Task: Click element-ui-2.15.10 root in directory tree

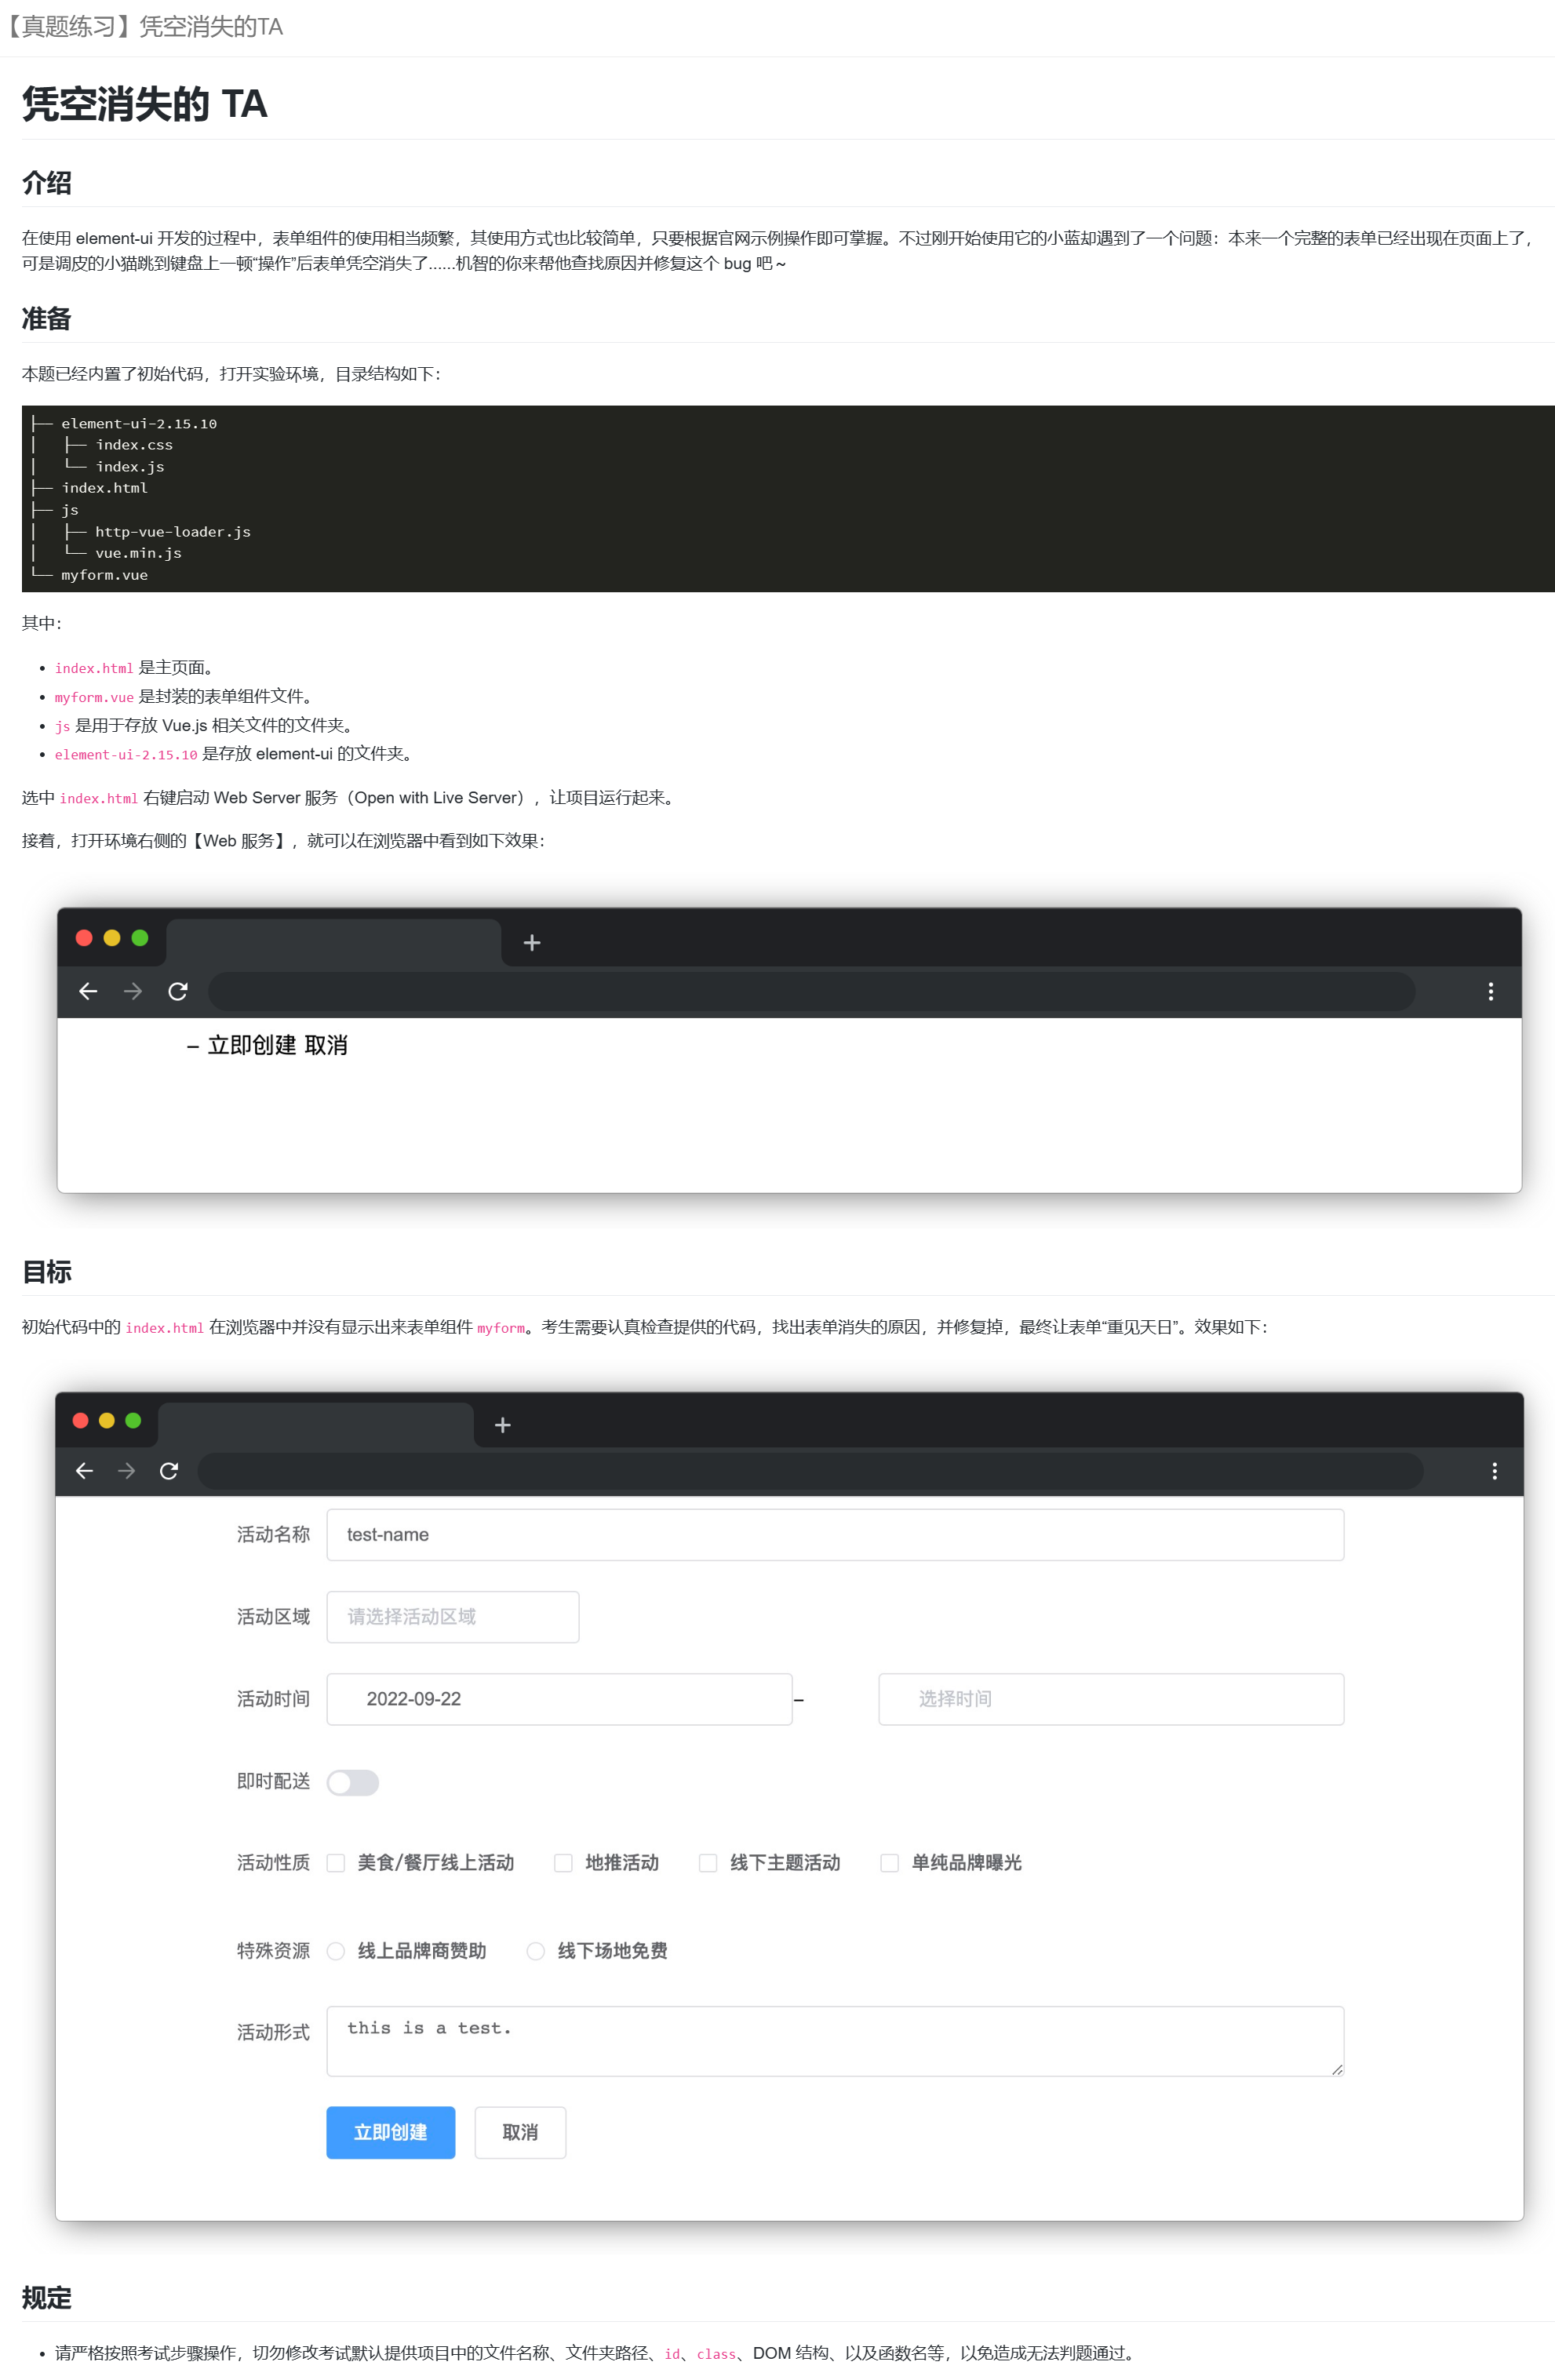Action: coord(139,424)
